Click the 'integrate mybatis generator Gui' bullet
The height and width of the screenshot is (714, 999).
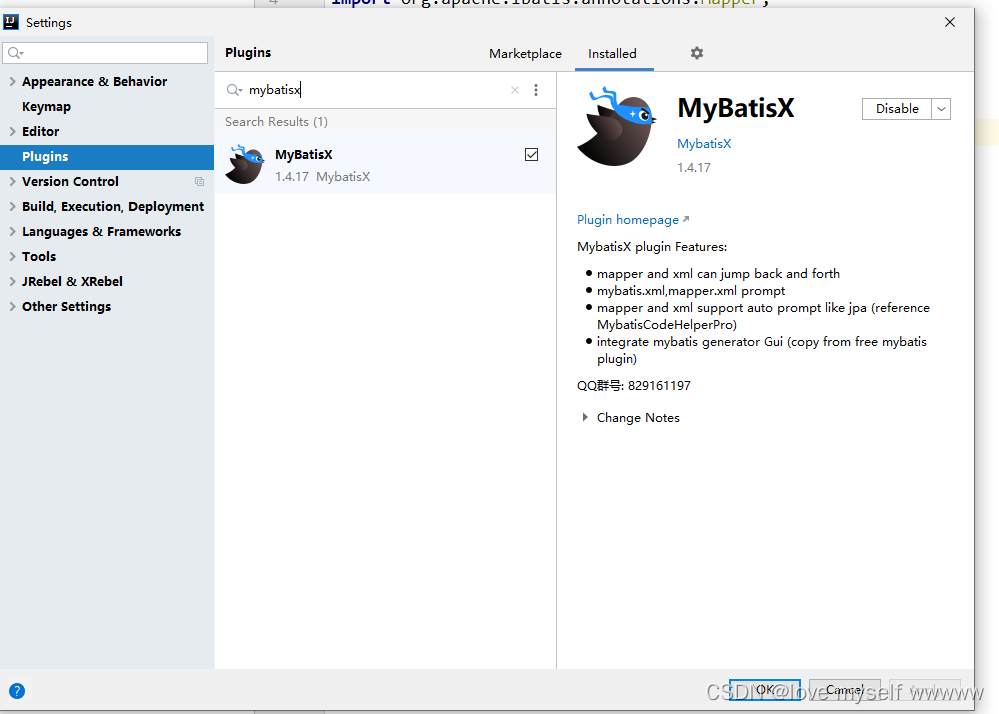(761, 350)
